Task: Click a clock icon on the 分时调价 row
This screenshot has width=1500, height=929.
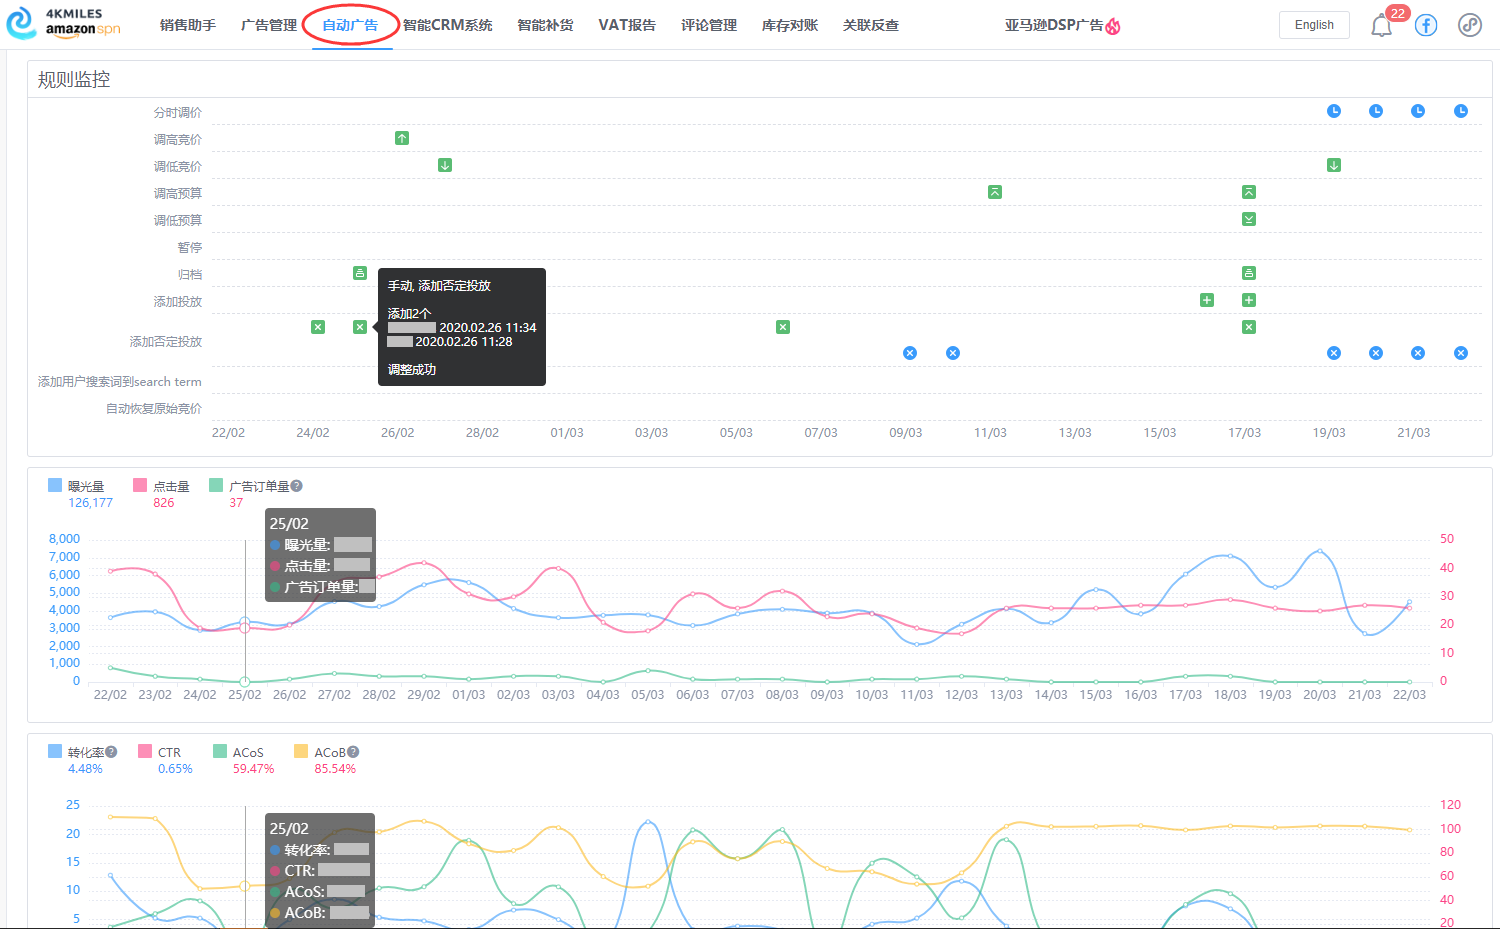Action: point(1334,111)
